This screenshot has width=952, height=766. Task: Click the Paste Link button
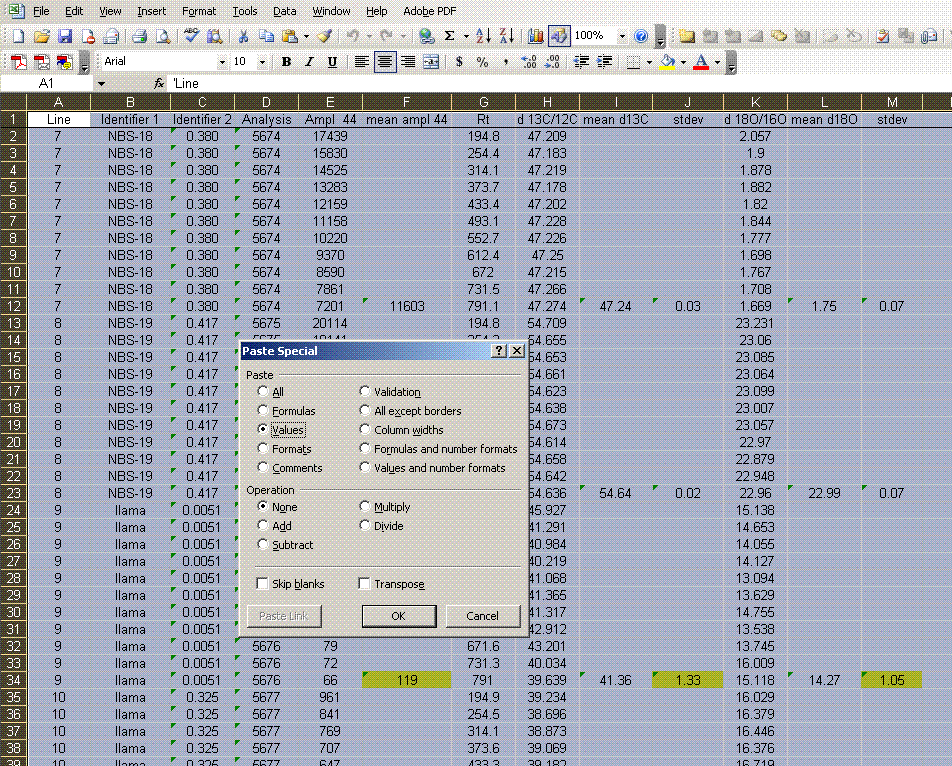coord(284,615)
